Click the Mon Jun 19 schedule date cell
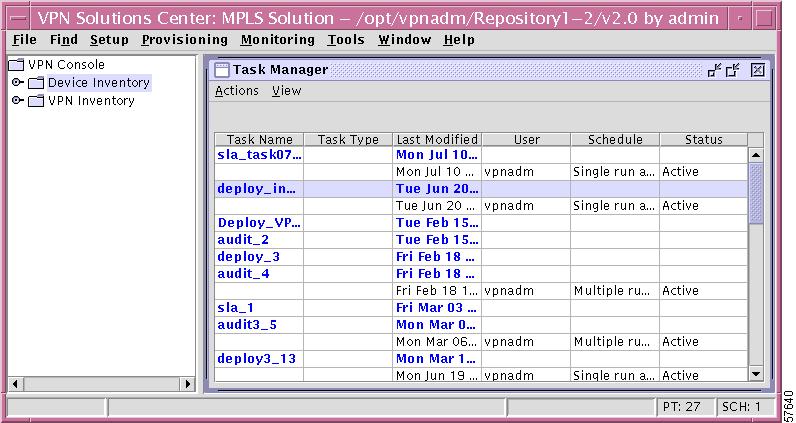The width and height of the screenshot is (796, 423). [x=437, y=375]
